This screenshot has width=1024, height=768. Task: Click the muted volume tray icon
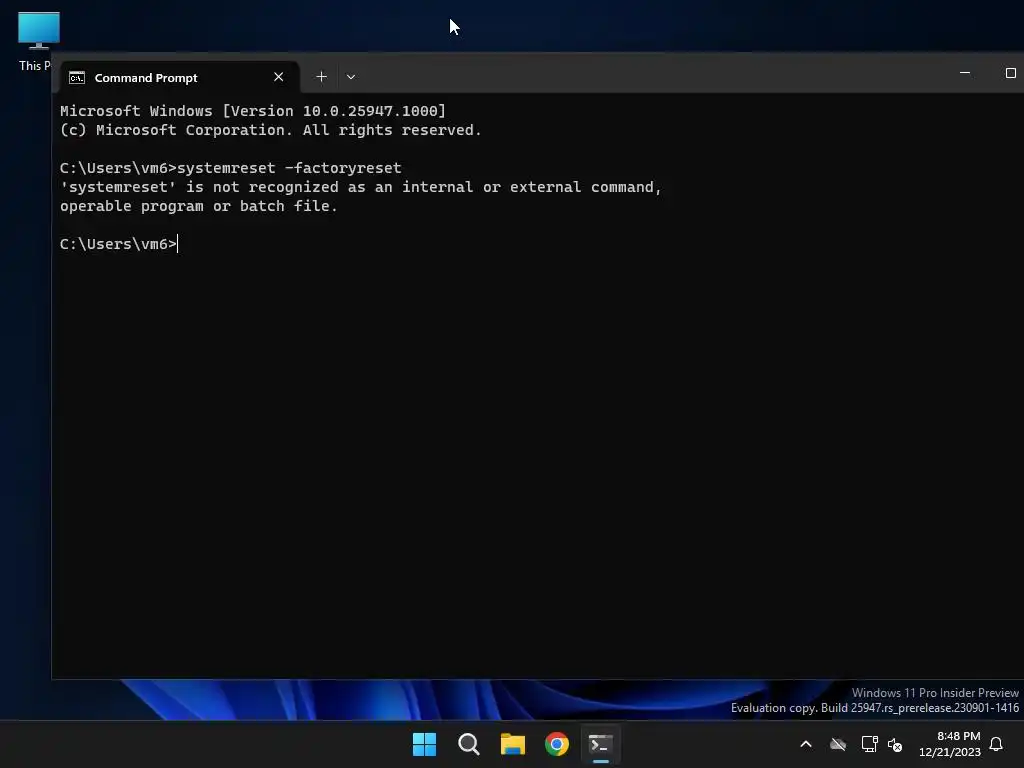click(x=895, y=744)
